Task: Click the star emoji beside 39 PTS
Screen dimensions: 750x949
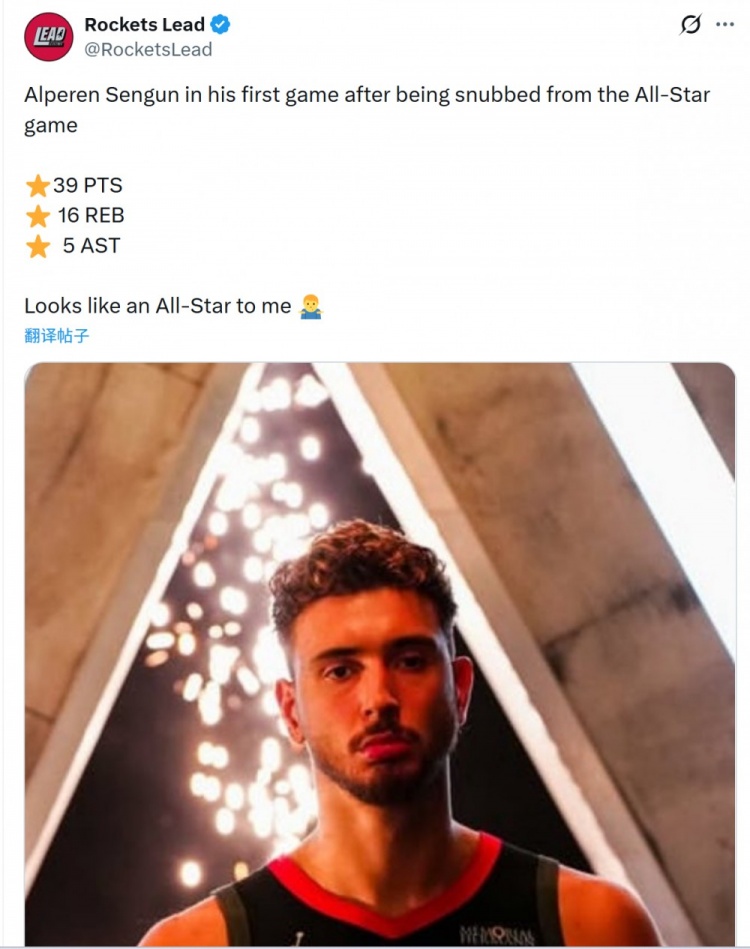Action: 38,185
